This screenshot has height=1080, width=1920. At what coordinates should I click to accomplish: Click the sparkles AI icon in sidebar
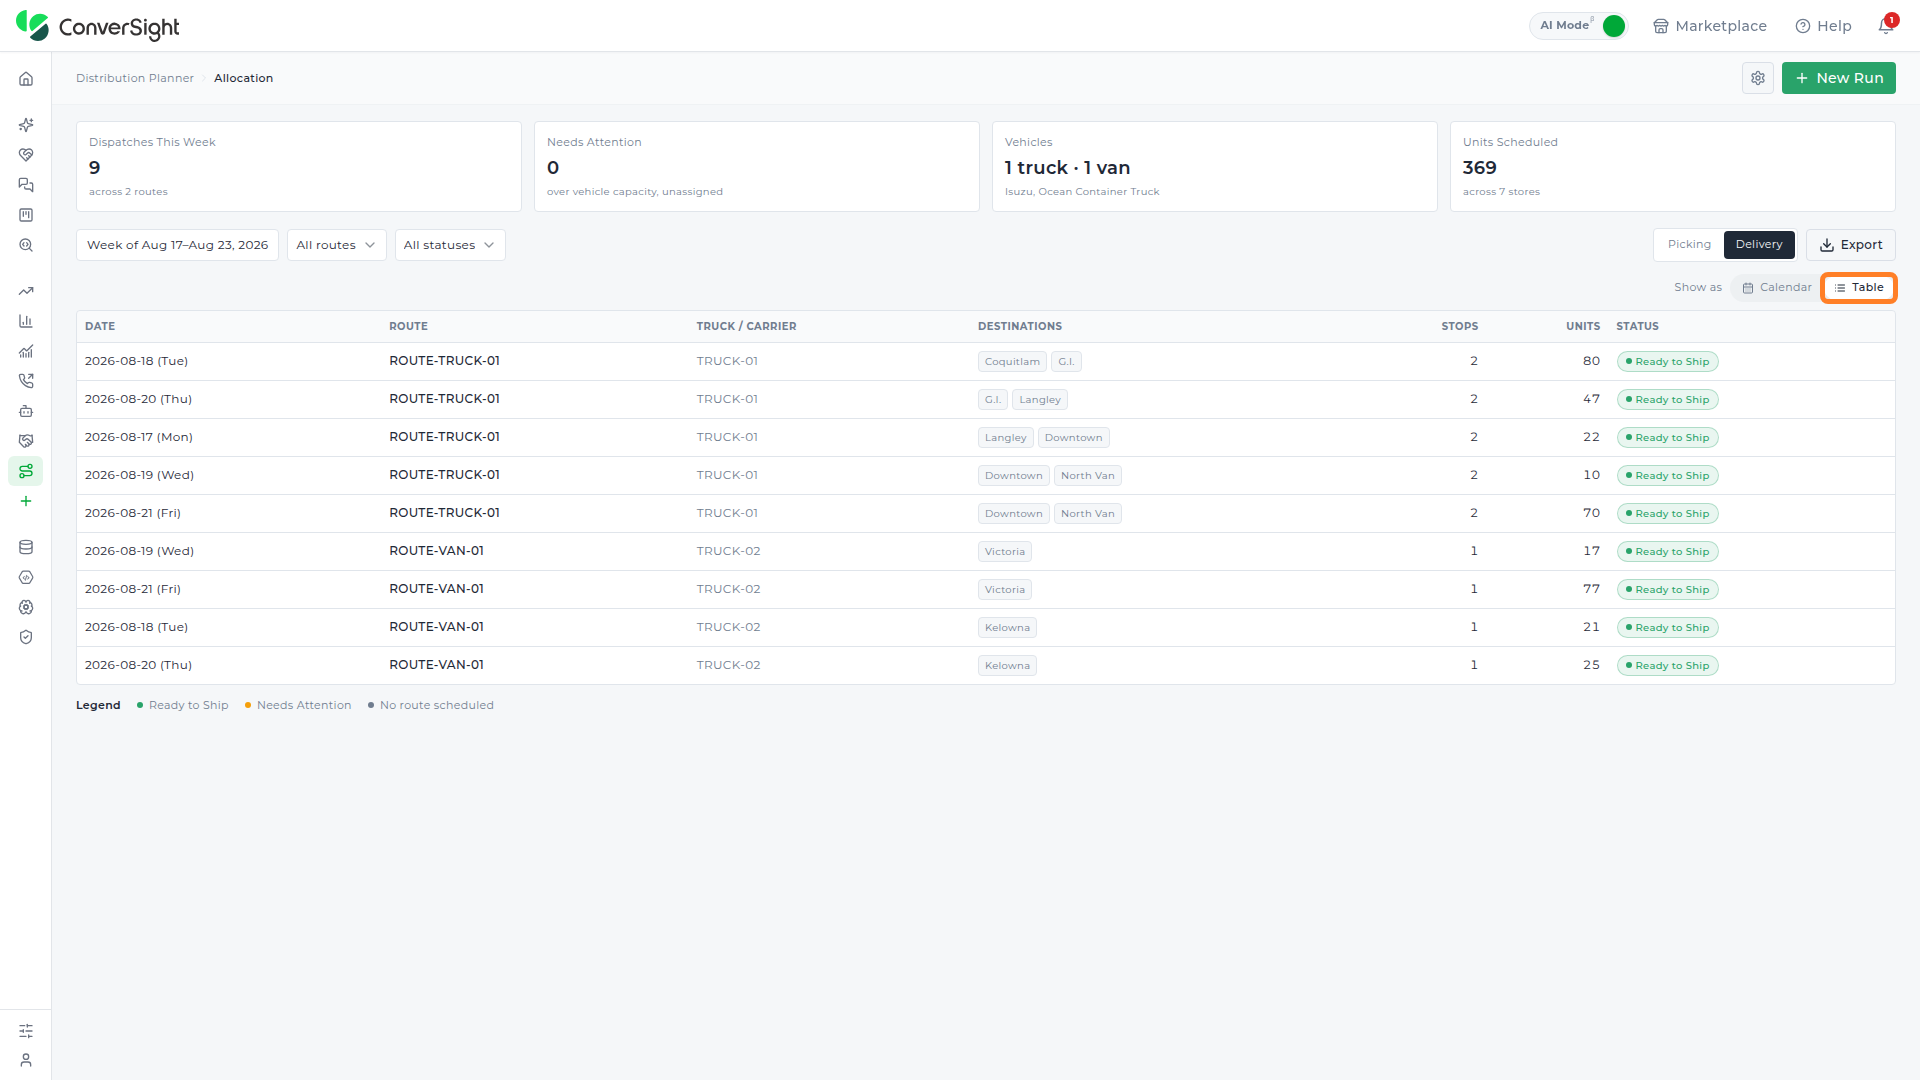(x=26, y=125)
